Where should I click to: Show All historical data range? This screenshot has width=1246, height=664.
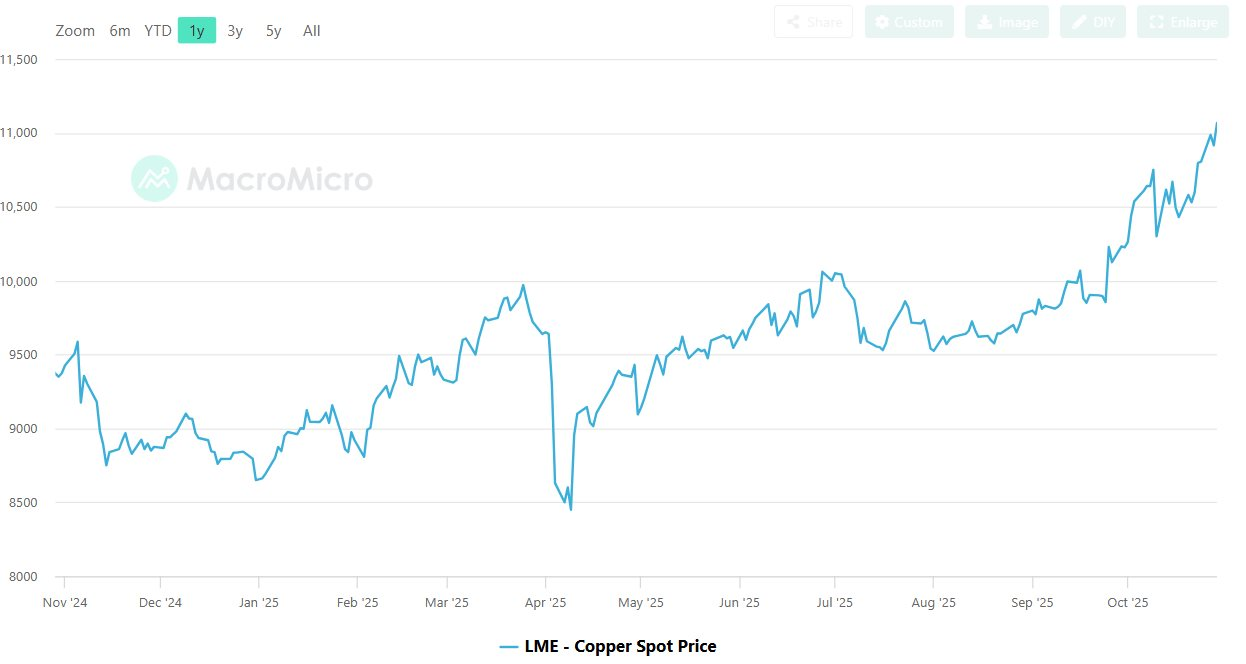[312, 31]
